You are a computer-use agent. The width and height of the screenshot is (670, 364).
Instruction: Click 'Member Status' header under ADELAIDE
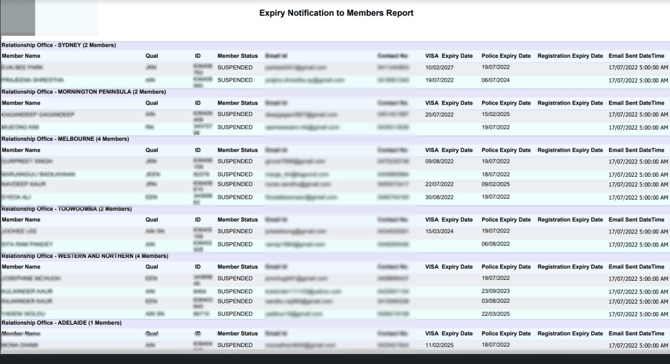click(x=238, y=334)
